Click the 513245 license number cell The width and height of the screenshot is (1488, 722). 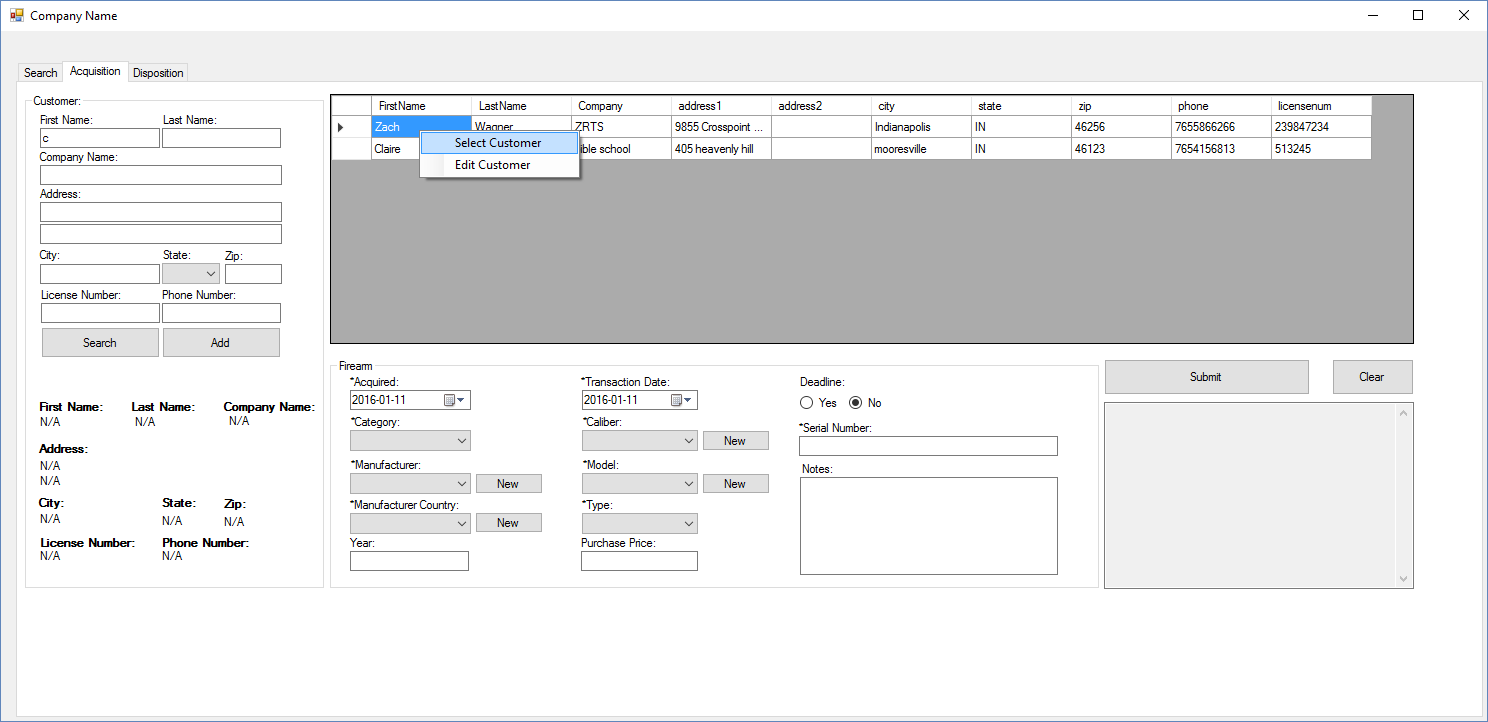pos(1321,149)
